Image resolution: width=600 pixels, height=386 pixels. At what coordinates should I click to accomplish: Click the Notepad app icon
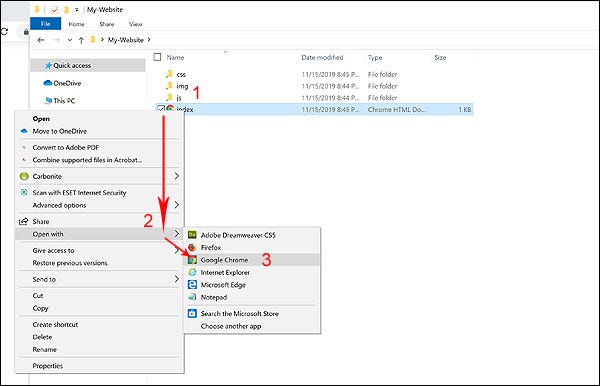[192, 297]
